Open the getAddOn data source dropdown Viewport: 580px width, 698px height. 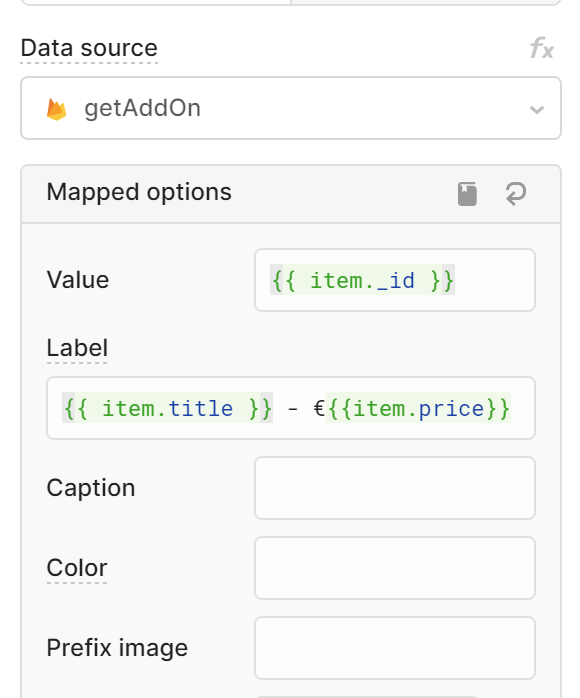tap(291, 108)
